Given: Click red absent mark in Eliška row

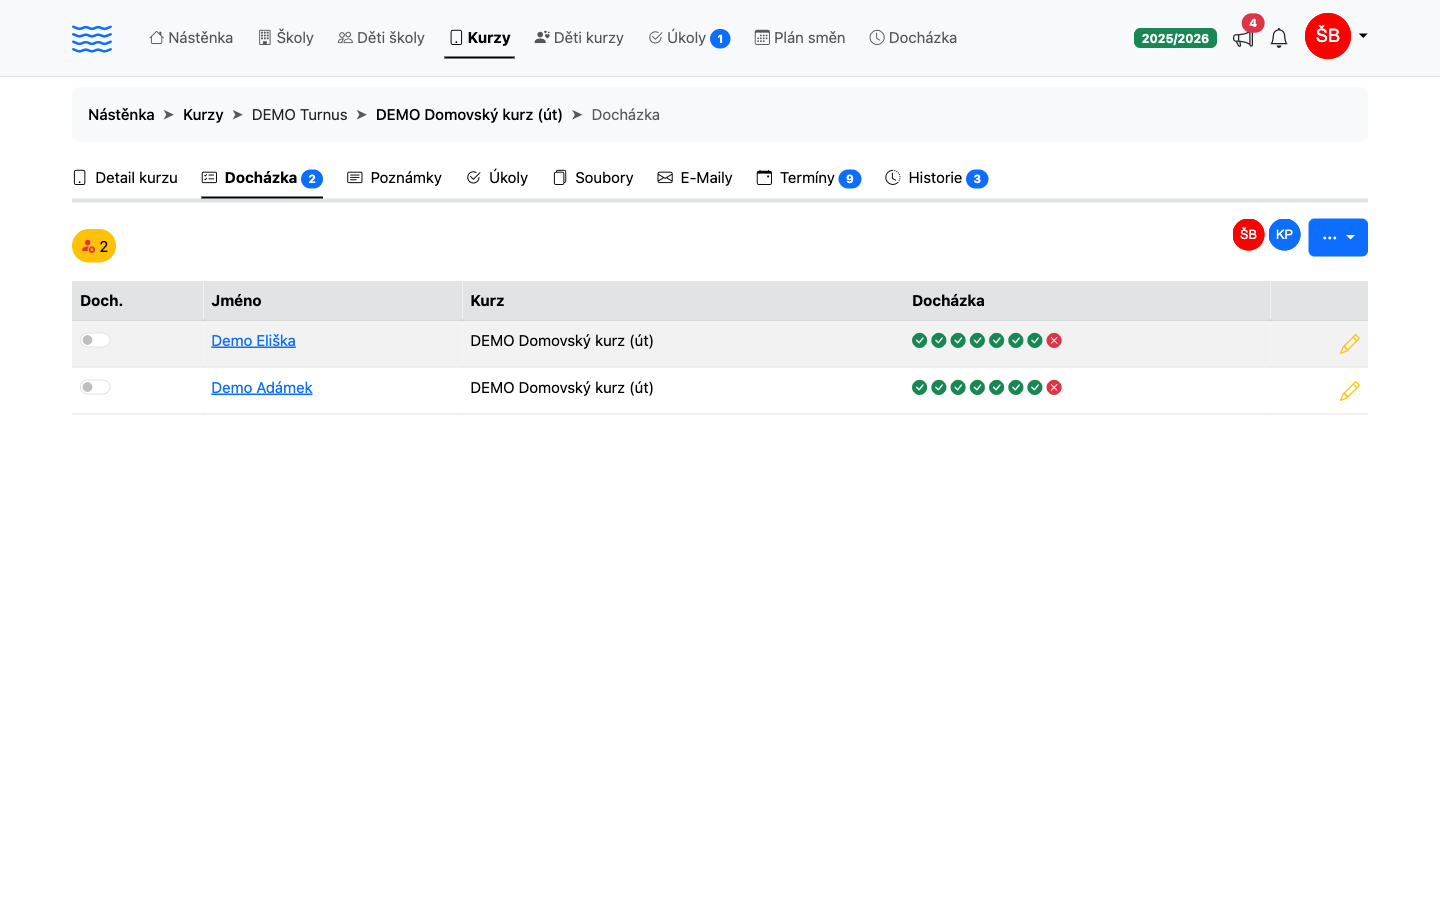Looking at the screenshot, I should pyautogui.click(x=1054, y=341).
